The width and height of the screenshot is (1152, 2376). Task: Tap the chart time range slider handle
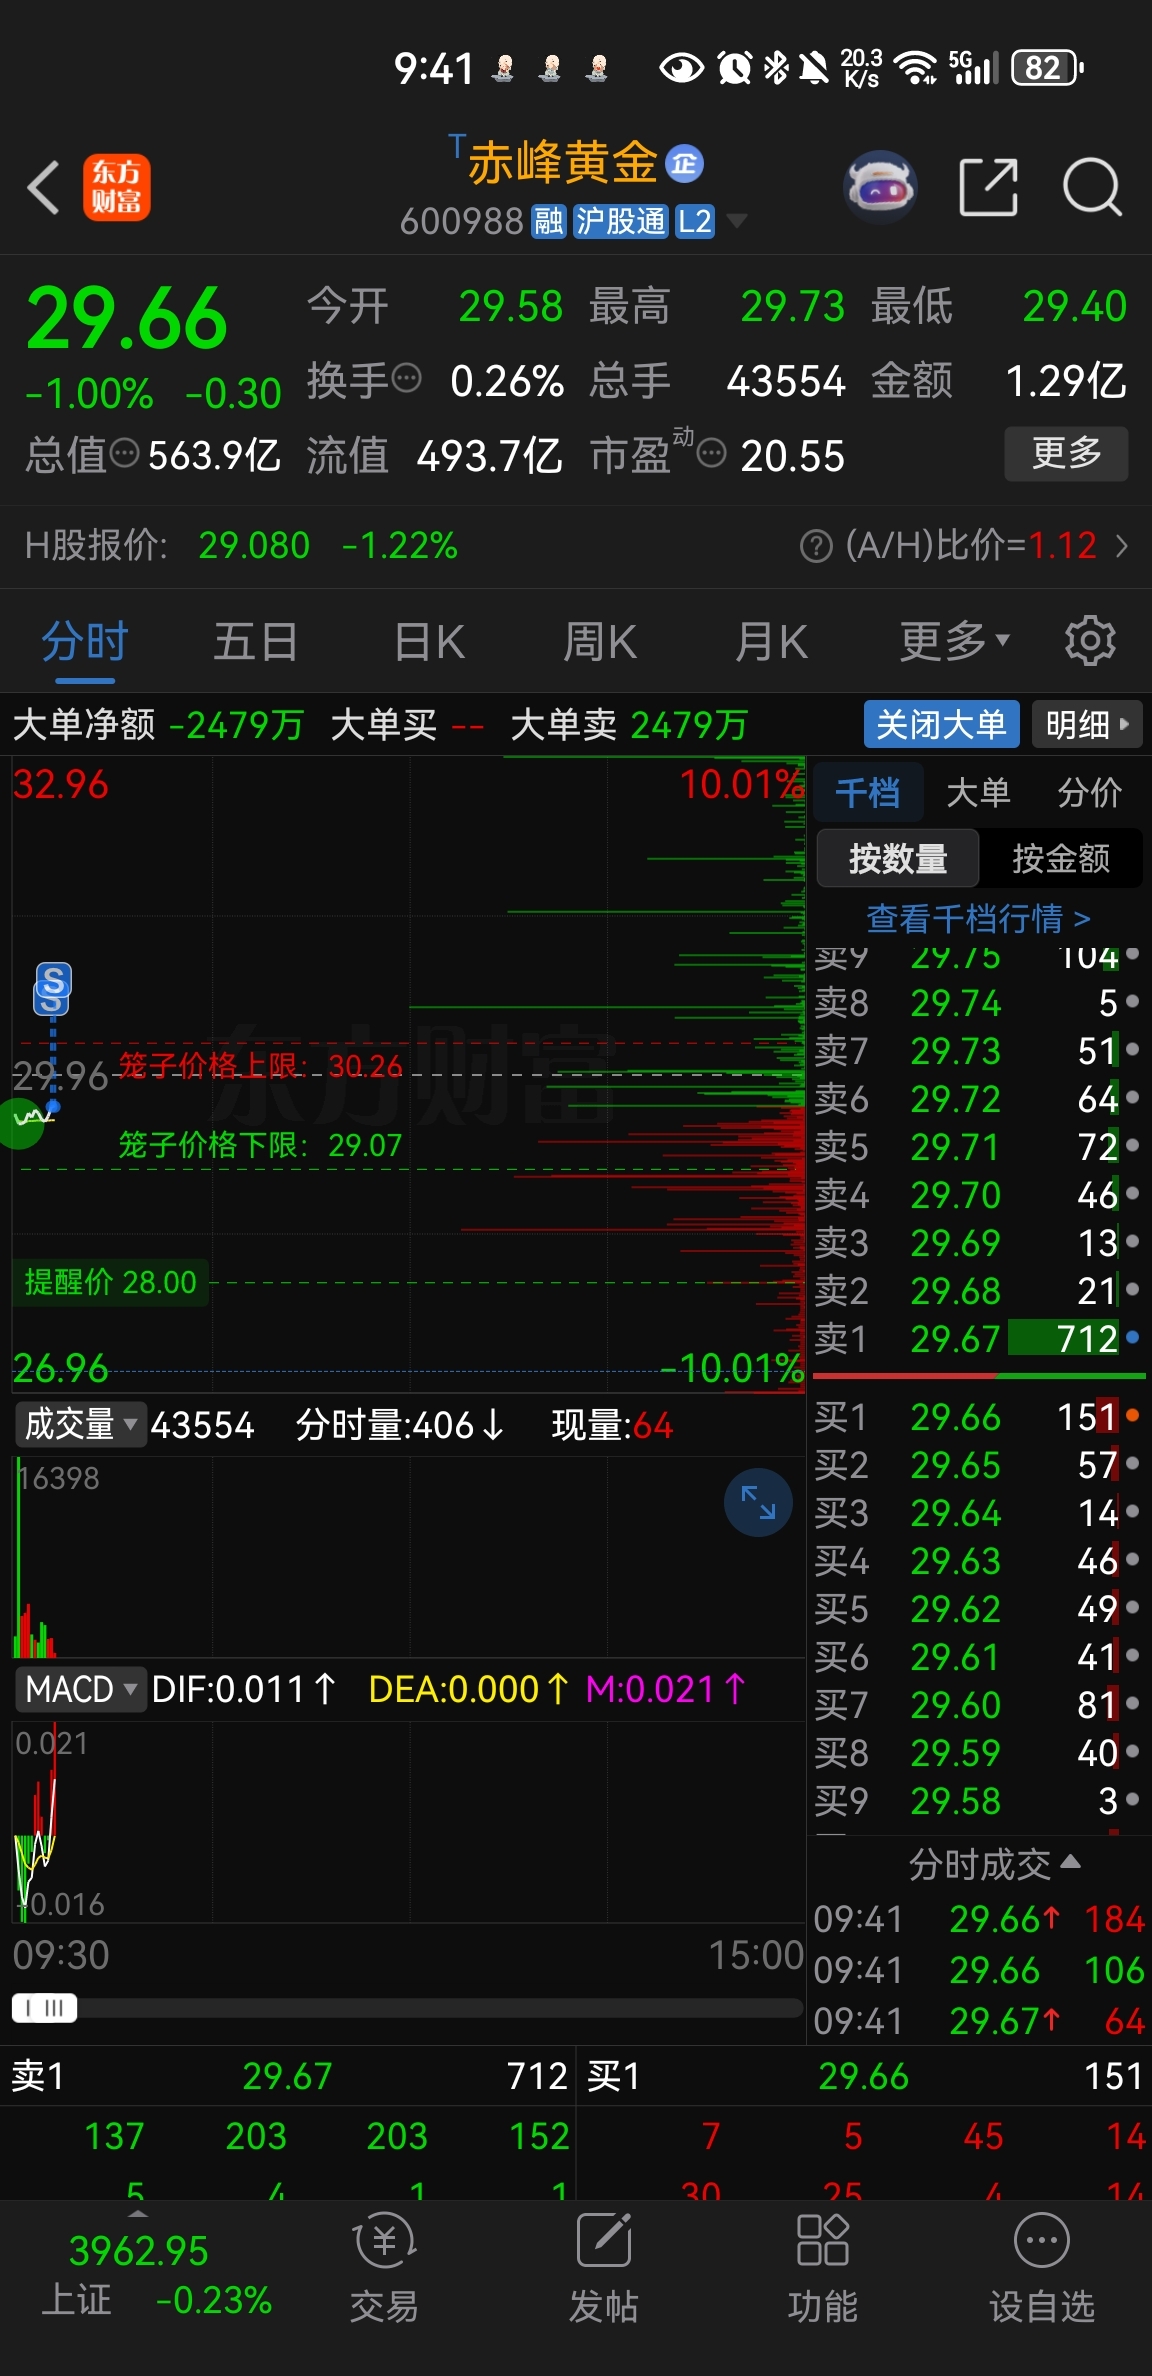point(45,2008)
